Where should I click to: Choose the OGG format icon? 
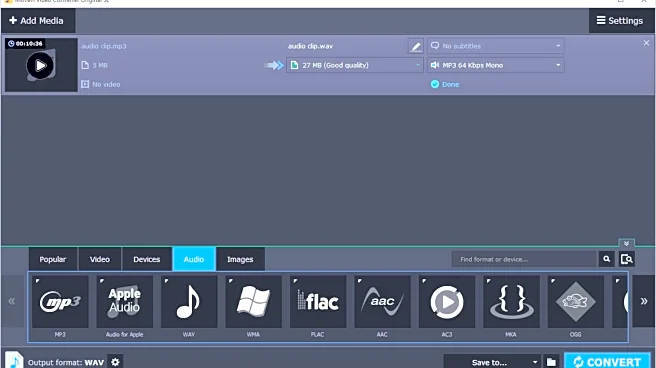(x=575, y=302)
